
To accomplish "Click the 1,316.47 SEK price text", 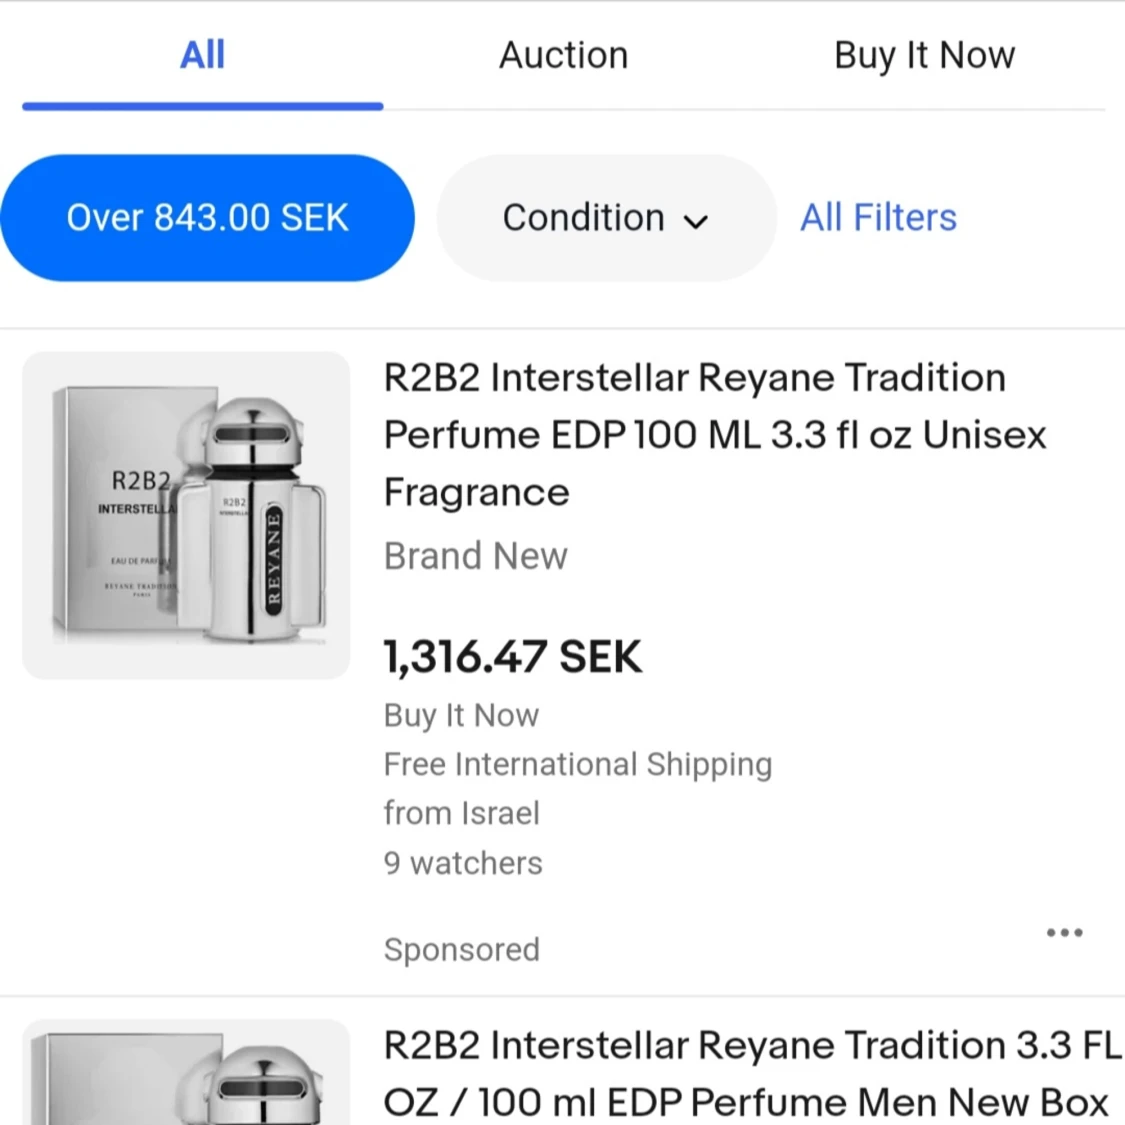I will (512, 657).
